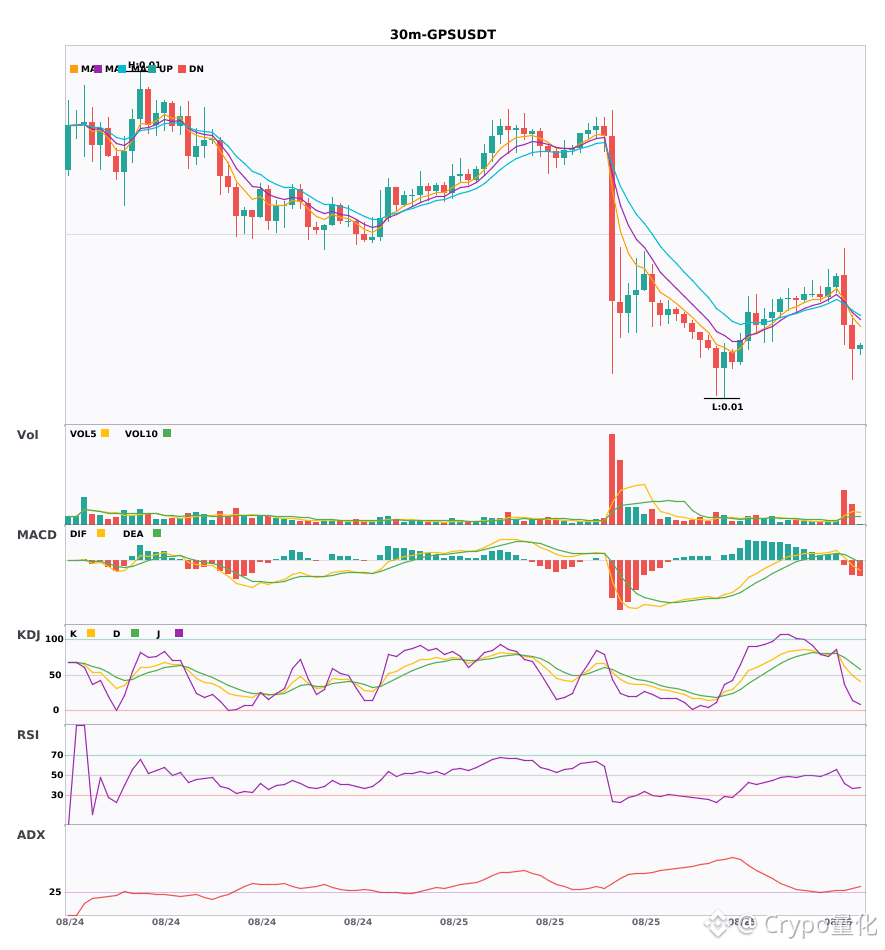This screenshot has height=950, width=885.
Task: Click the purple MA legend swatch
Action: click(x=98, y=69)
